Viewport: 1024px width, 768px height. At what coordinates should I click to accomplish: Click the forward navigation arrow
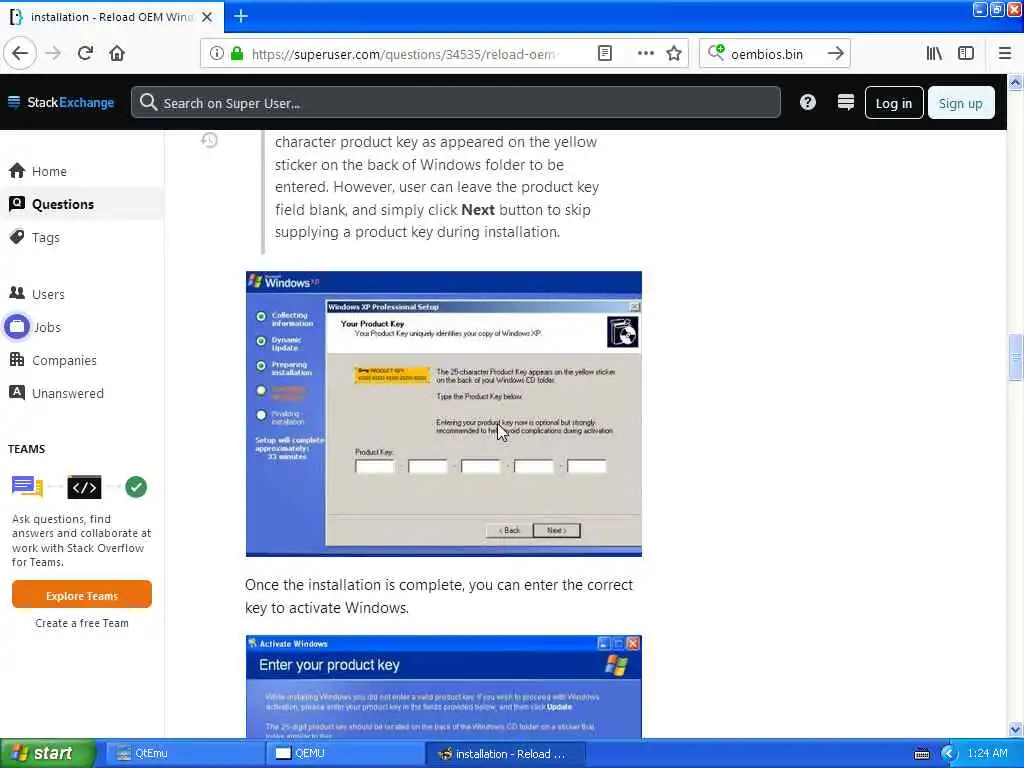click(53, 54)
